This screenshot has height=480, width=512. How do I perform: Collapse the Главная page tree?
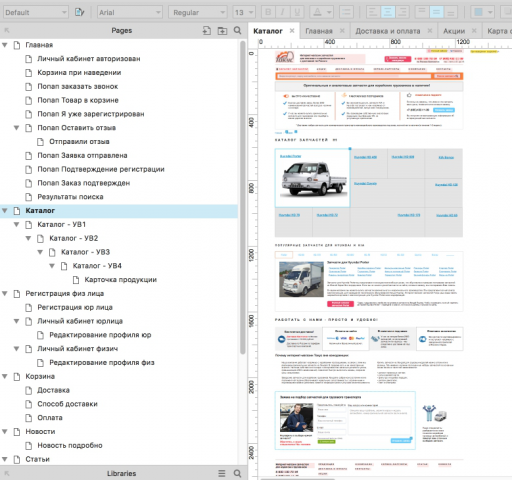[5, 45]
